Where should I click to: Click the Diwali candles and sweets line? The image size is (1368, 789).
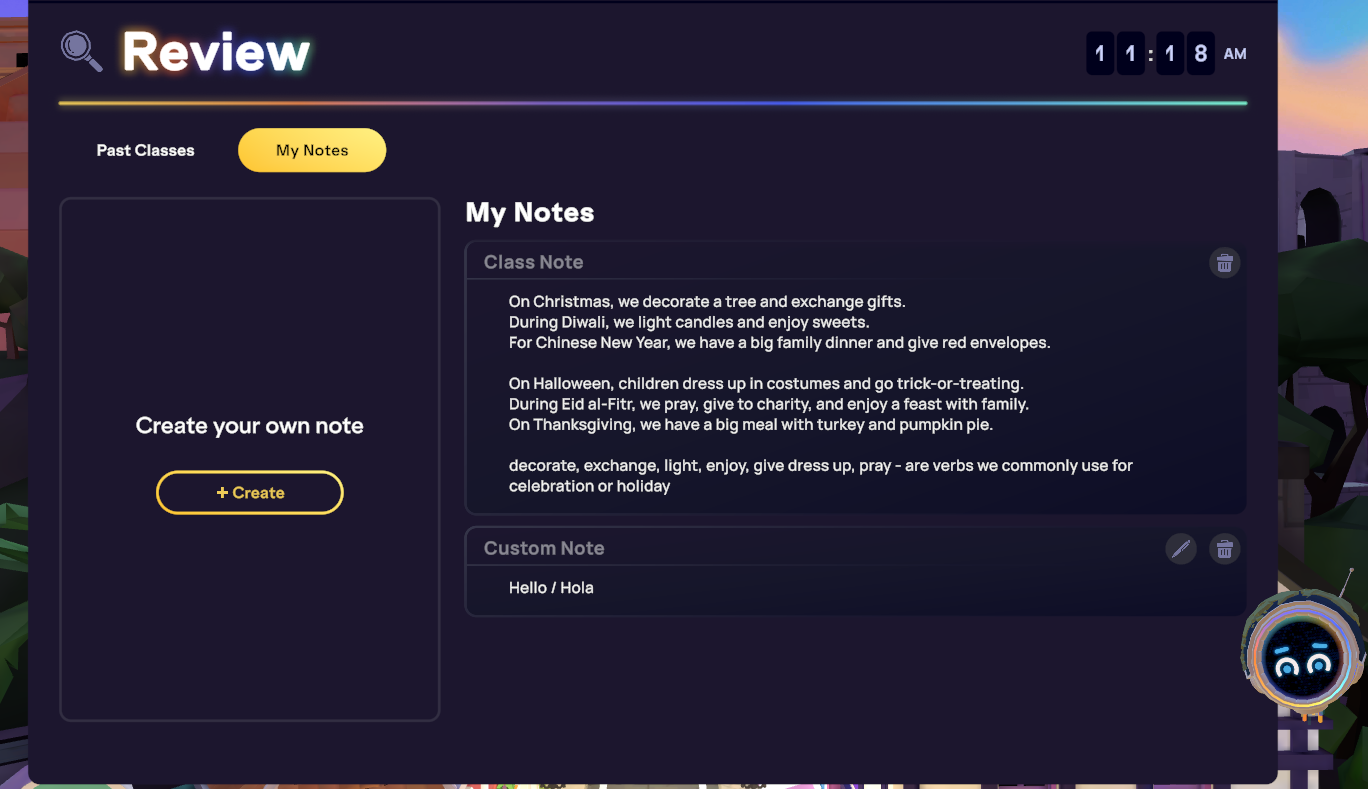pos(688,322)
